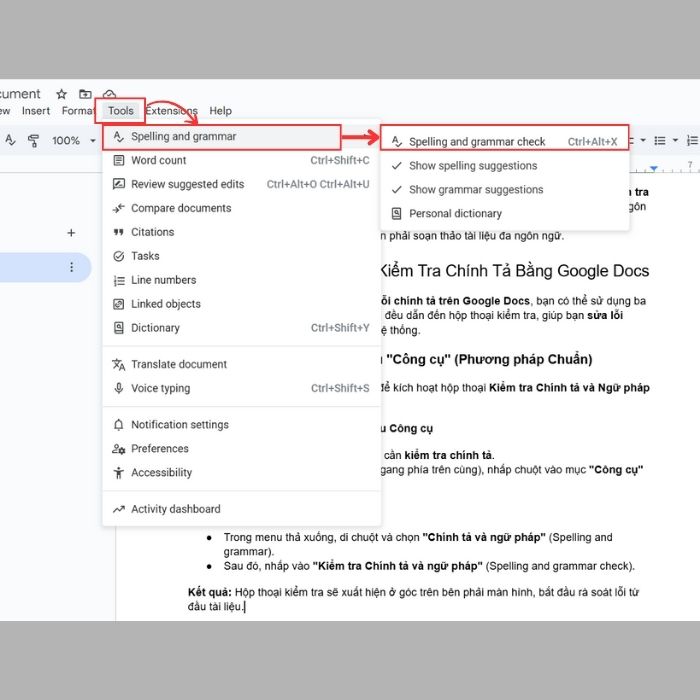Click the move-to-folder icon beside title
Viewport: 700px width, 700px height.
pyautogui.click(x=85, y=94)
